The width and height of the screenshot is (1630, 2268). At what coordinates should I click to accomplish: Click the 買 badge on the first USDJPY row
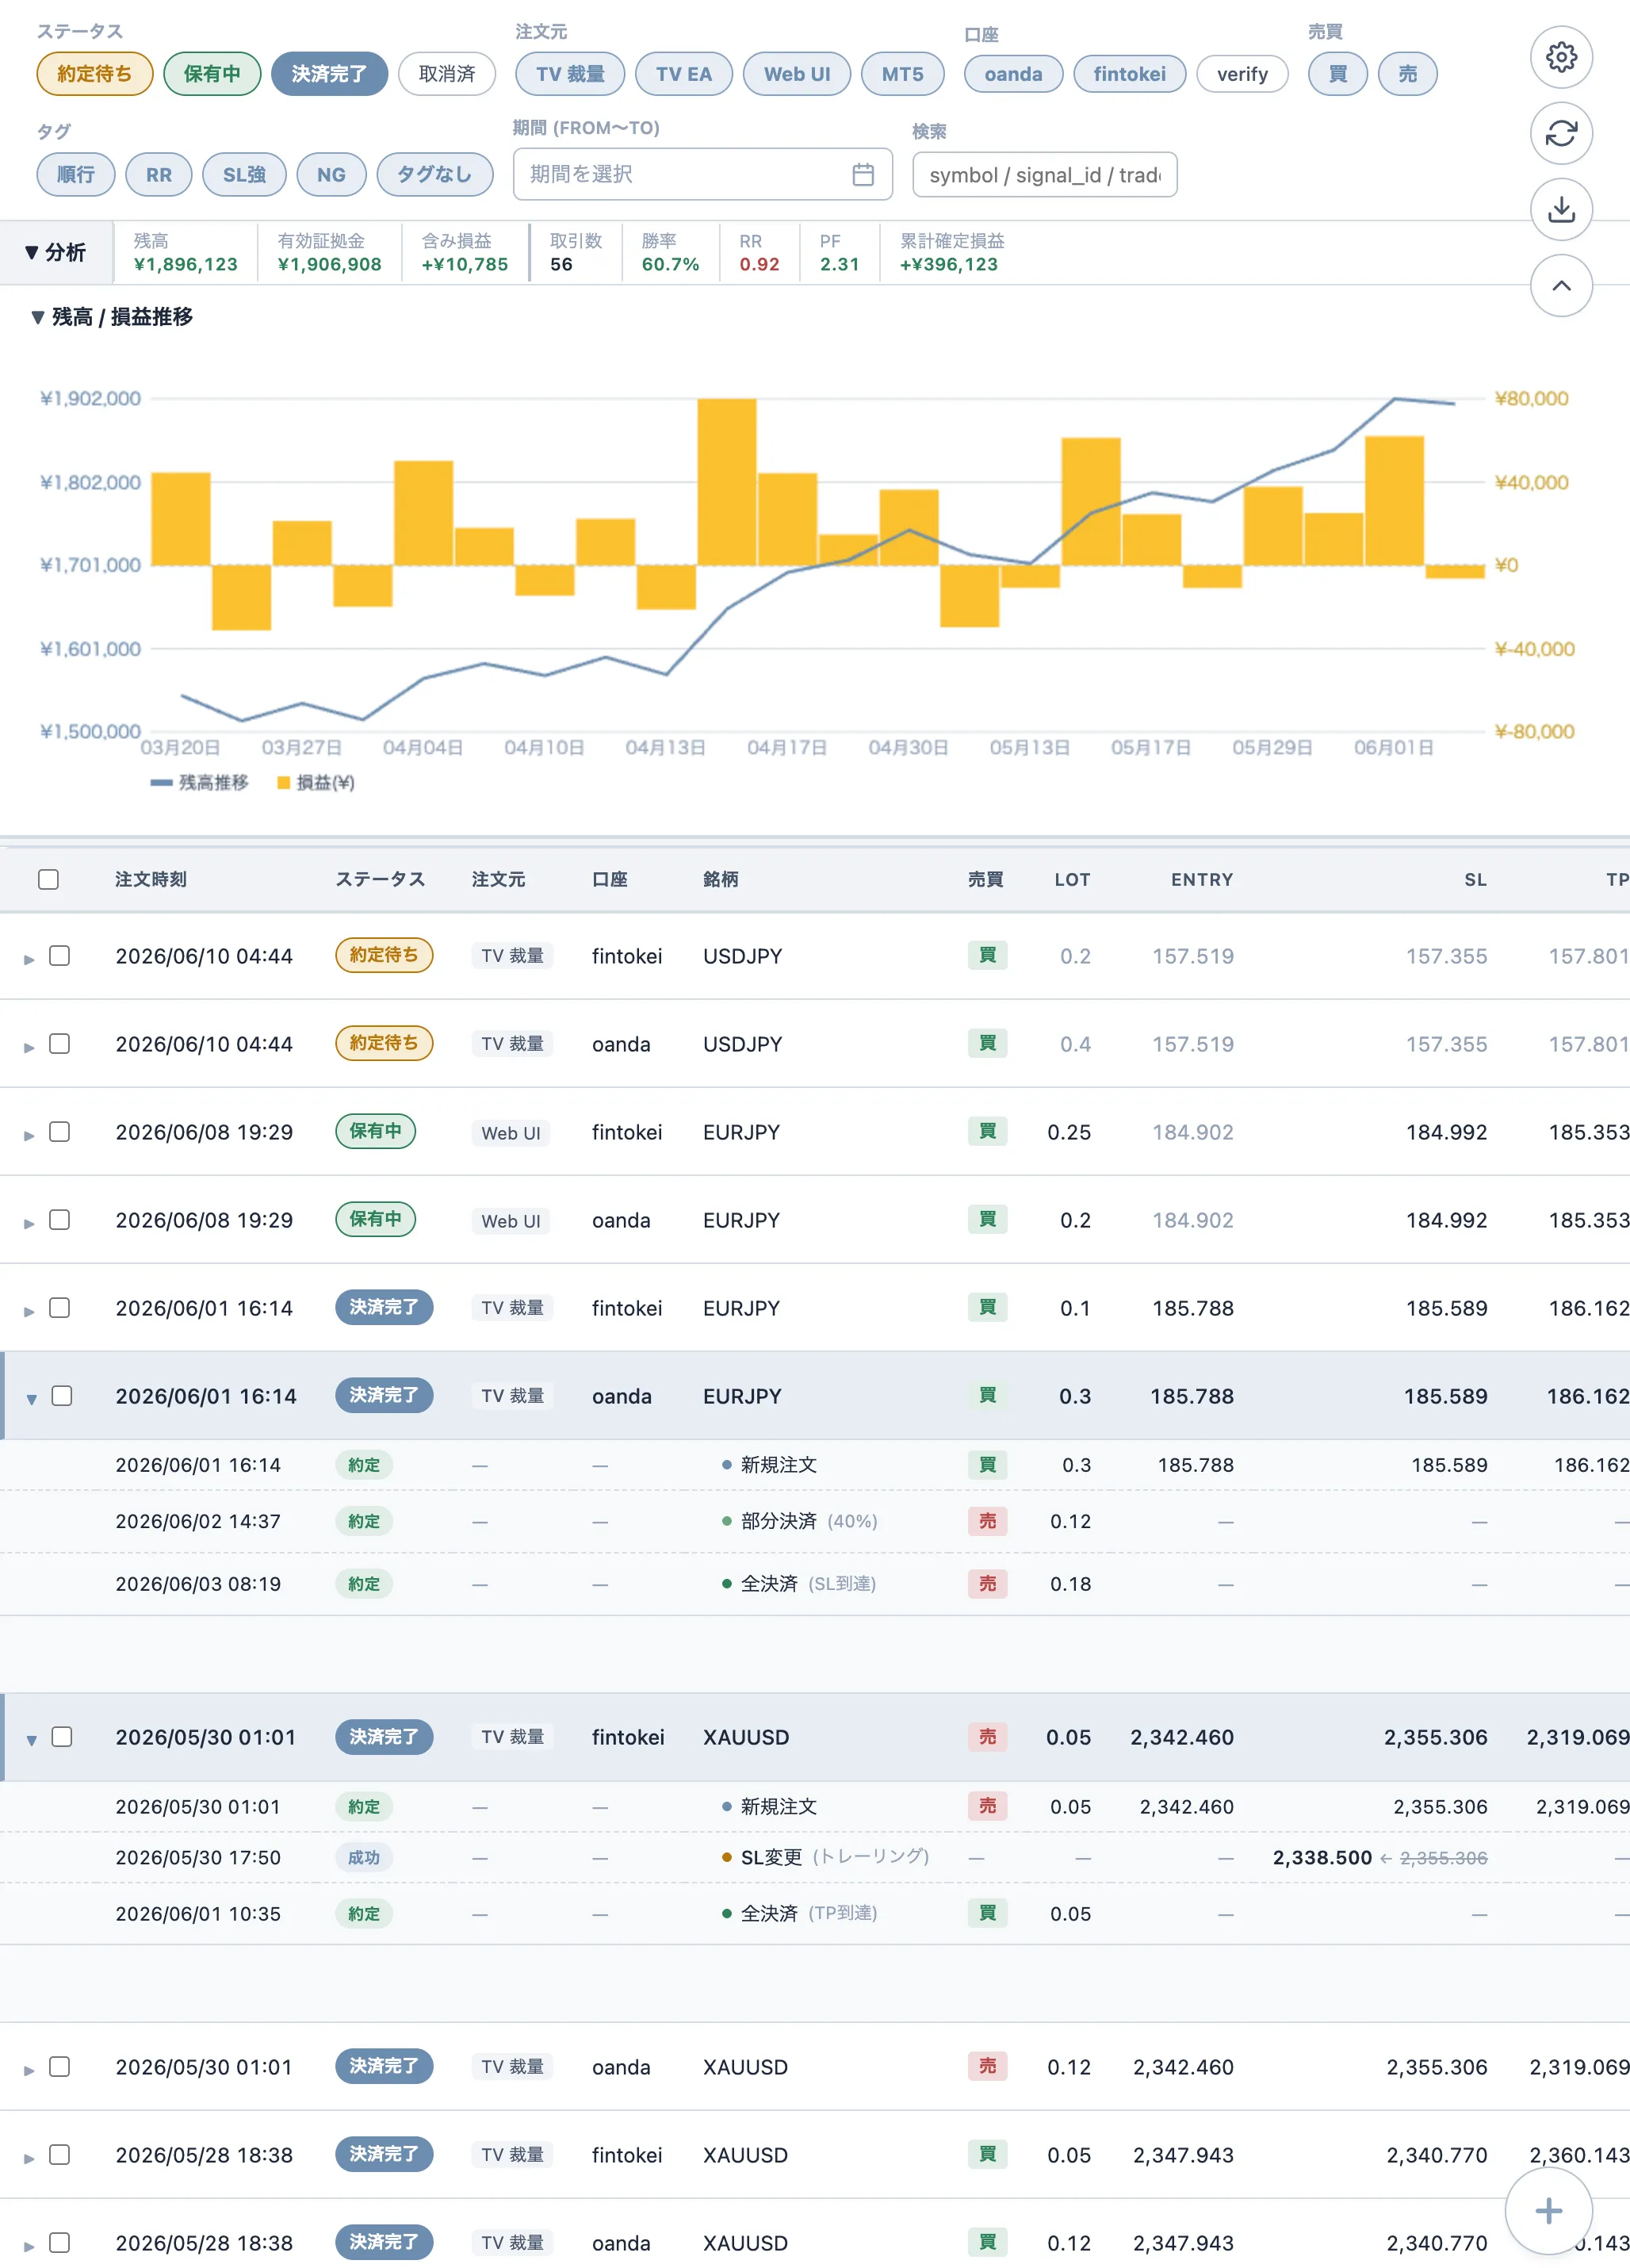[x=987, y=955]
